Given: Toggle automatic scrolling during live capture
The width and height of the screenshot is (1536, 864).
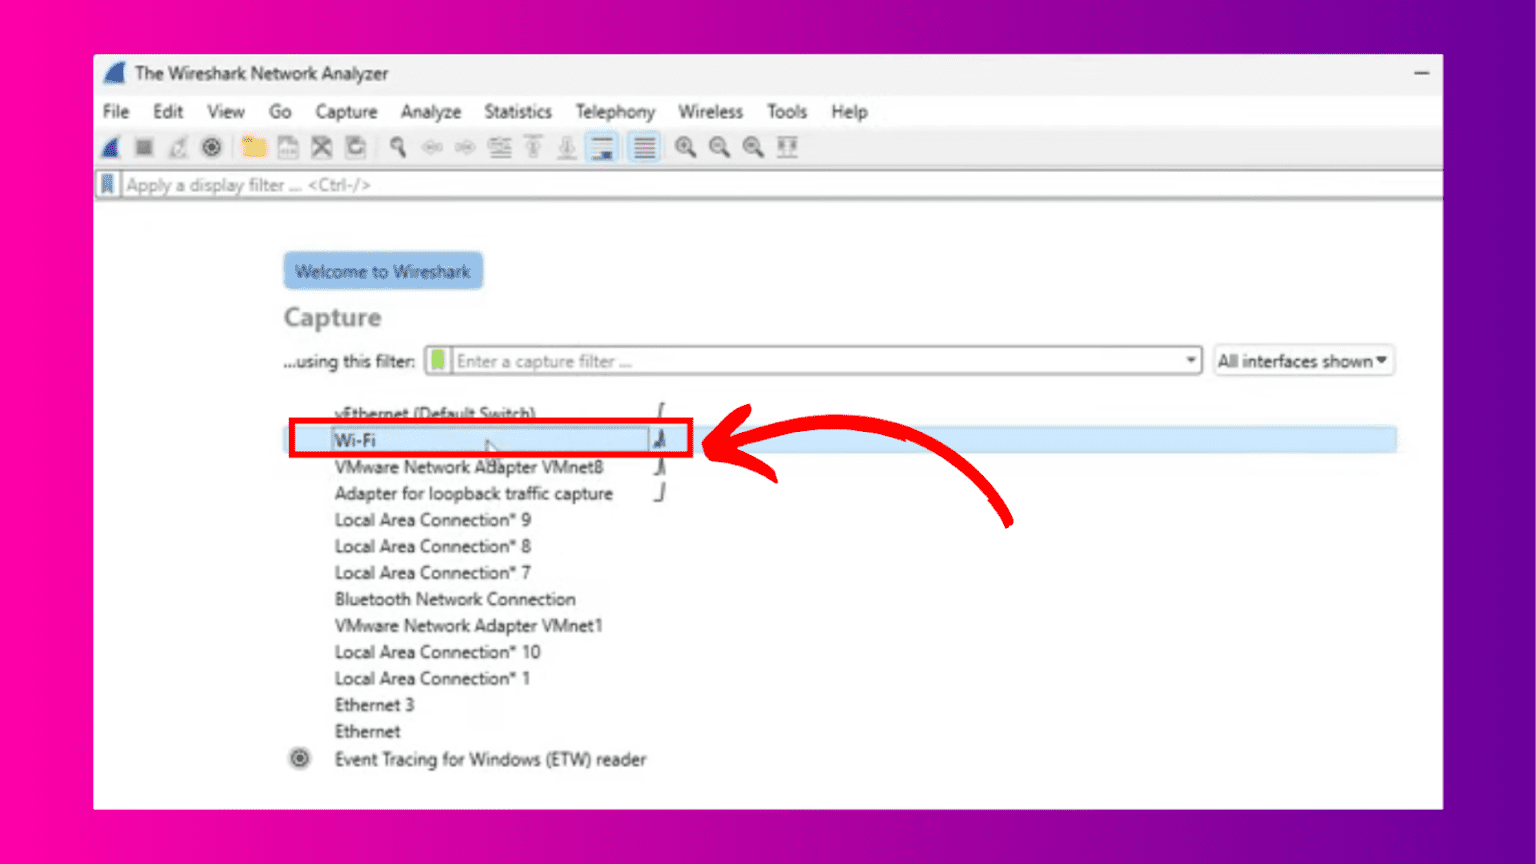Looking at the screenshot, I should pyautogui.click(x=601, y=147).
